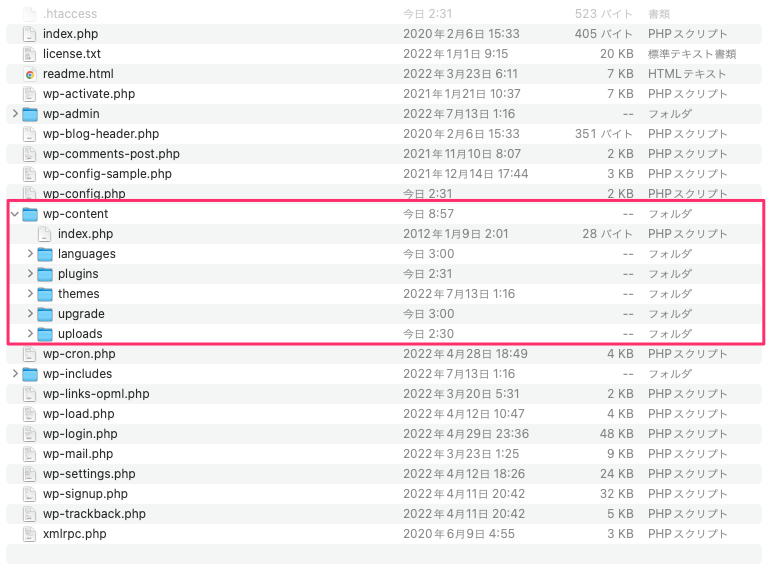Click the themes folder icon

pos(45,294)
